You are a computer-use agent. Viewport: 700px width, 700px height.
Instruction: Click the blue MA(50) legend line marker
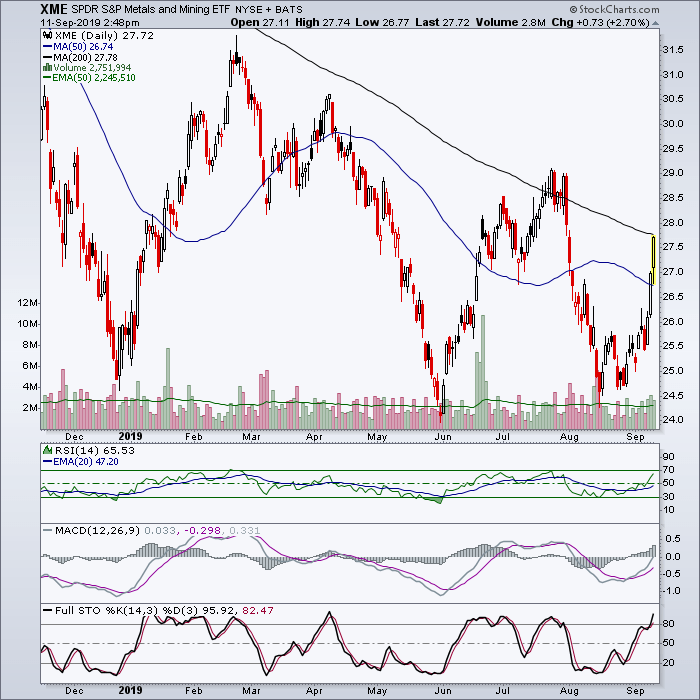47,46
